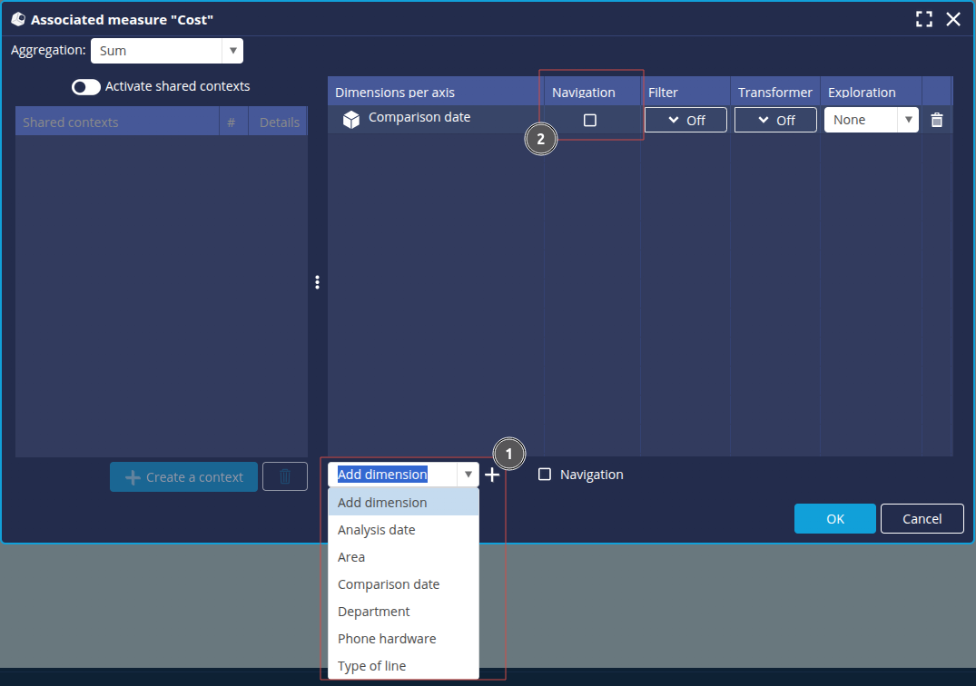Enable the Navigation checkbox beside Add dimension
The height and width of the screenshot is (686, 976).
click(x=545, y=475)
